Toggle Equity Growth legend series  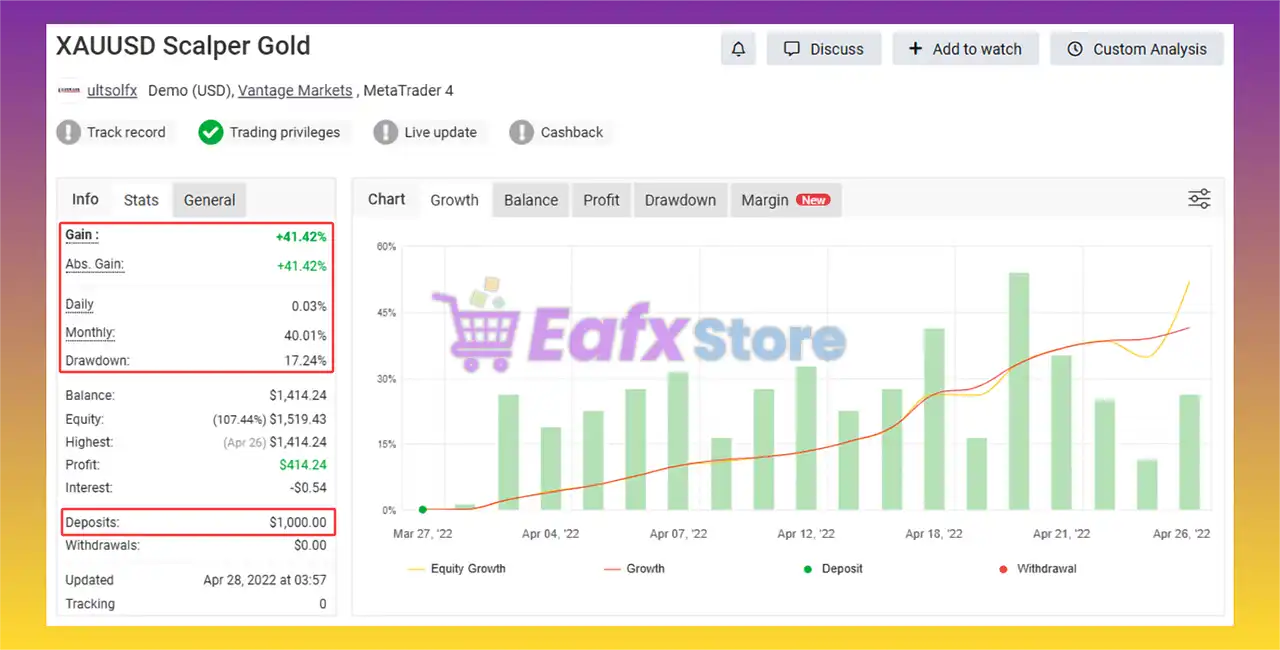[x=457, y=569]
